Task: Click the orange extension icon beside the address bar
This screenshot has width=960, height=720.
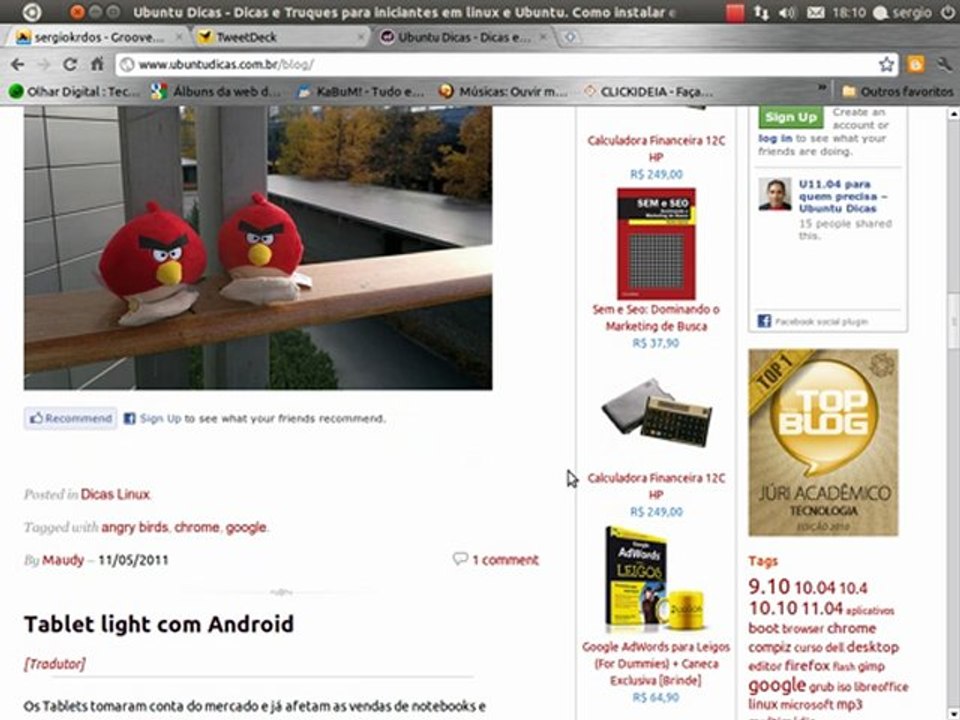Action: [x=916, y=64]
